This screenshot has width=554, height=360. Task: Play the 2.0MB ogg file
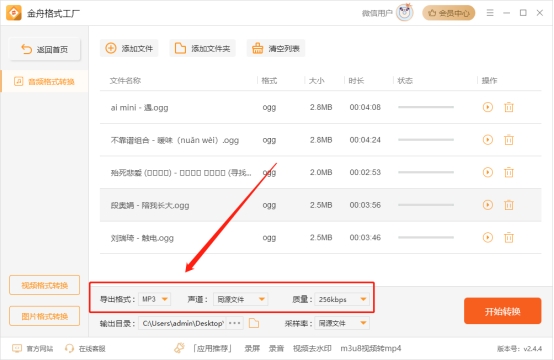point(488,172)
